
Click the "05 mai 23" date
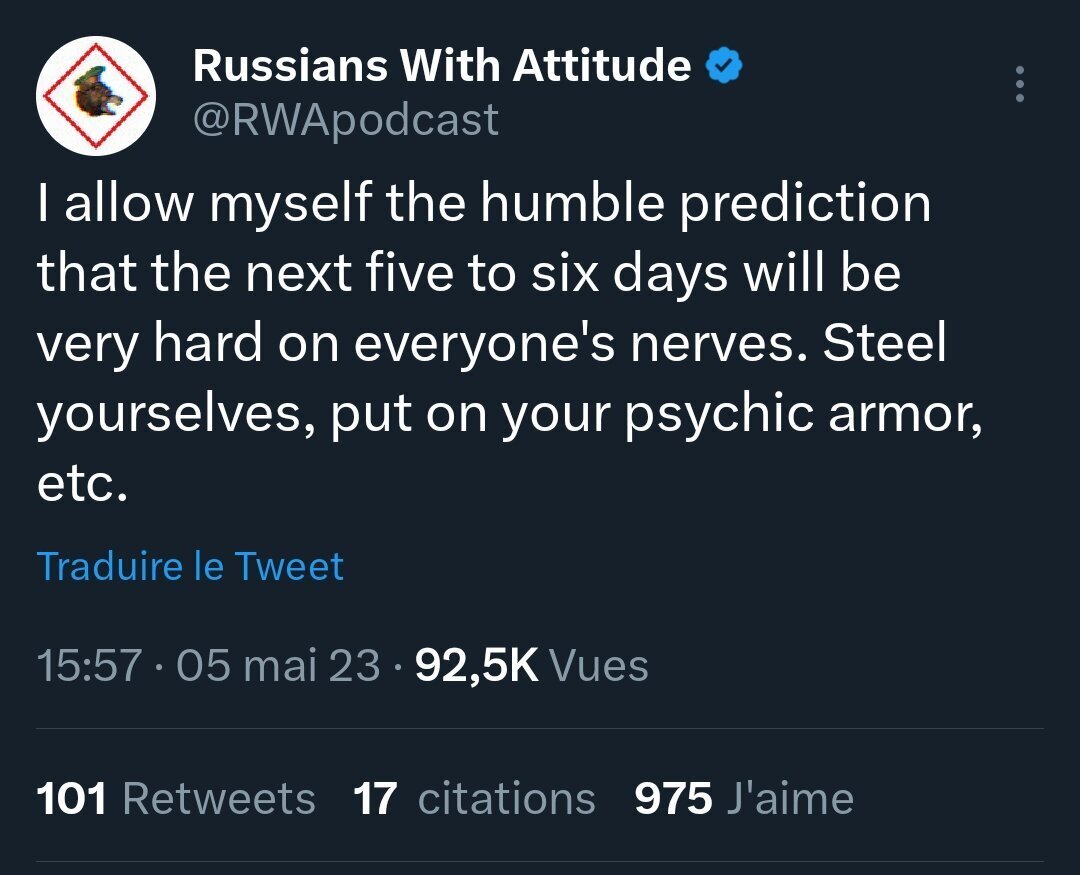[278, 666]
